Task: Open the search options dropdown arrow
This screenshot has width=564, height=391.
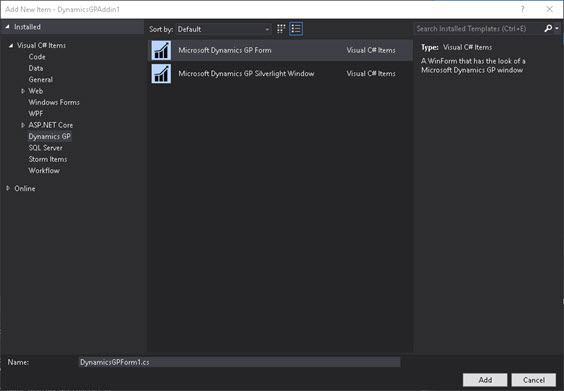Action: (557, 28)
